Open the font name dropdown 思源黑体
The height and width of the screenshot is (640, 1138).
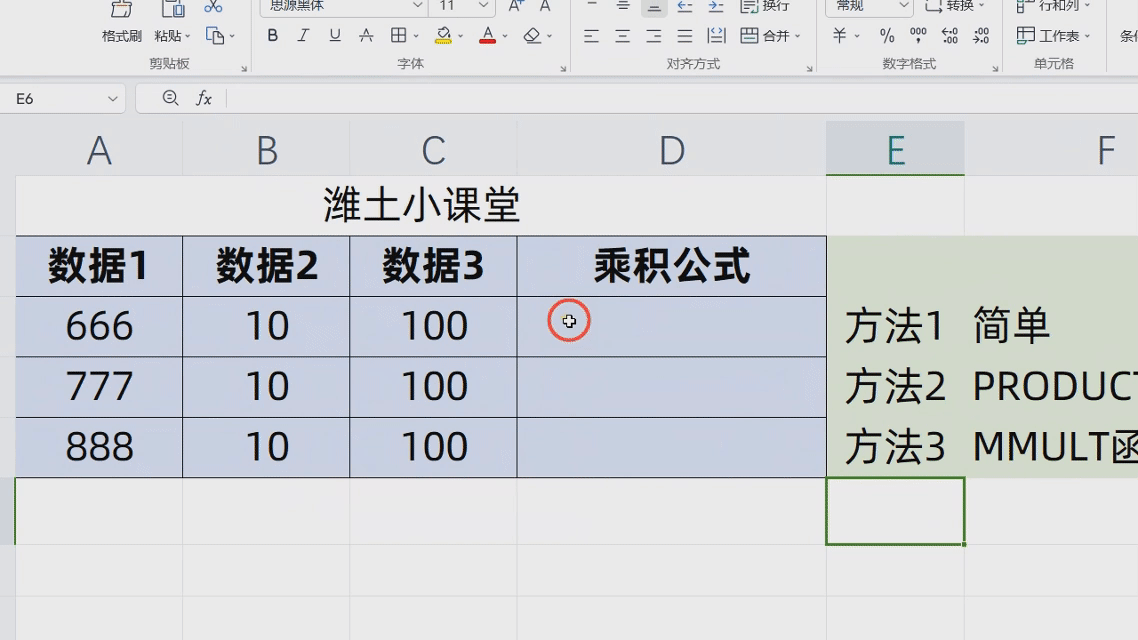coord(343,7)
